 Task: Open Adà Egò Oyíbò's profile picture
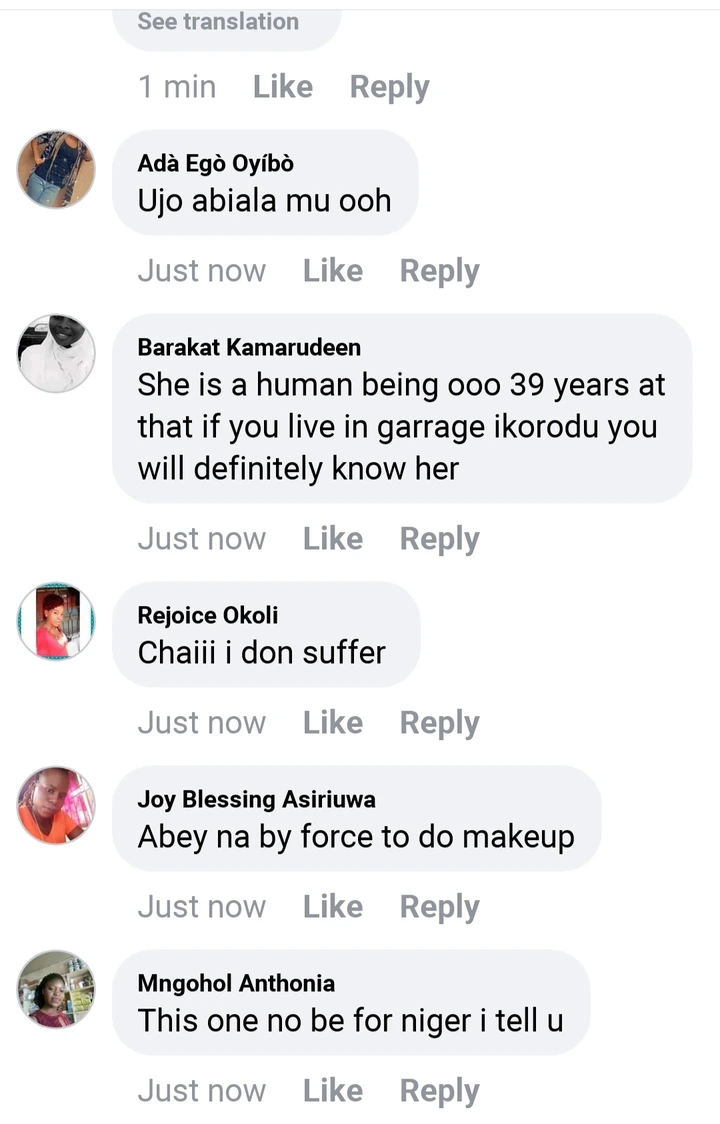pos(56,169)
